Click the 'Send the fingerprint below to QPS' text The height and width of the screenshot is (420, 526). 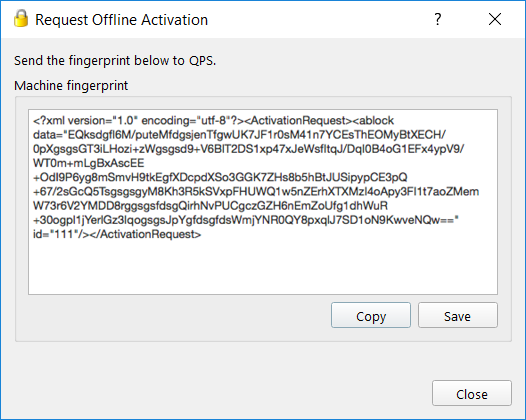point(115,61)
